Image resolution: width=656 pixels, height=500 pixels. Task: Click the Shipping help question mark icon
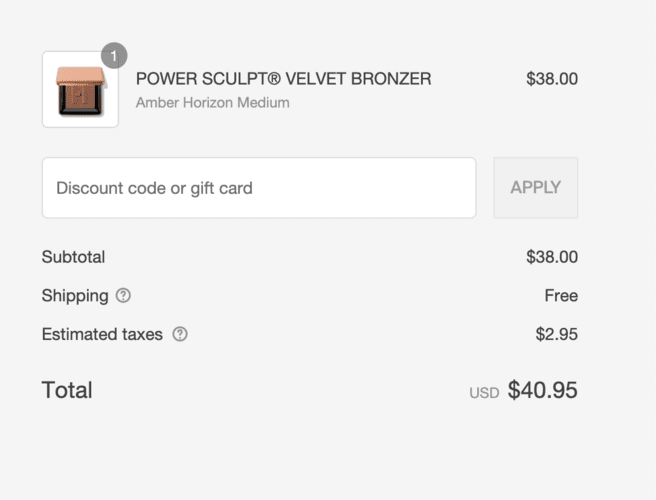click(x=123, y=296)
